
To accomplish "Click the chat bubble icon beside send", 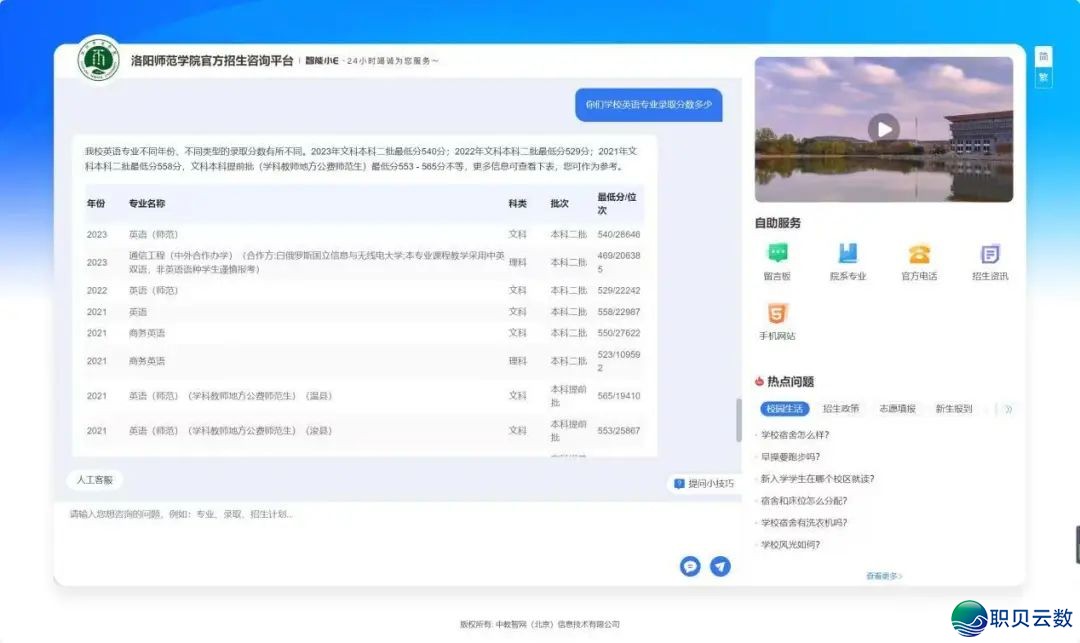I will 690,566.
